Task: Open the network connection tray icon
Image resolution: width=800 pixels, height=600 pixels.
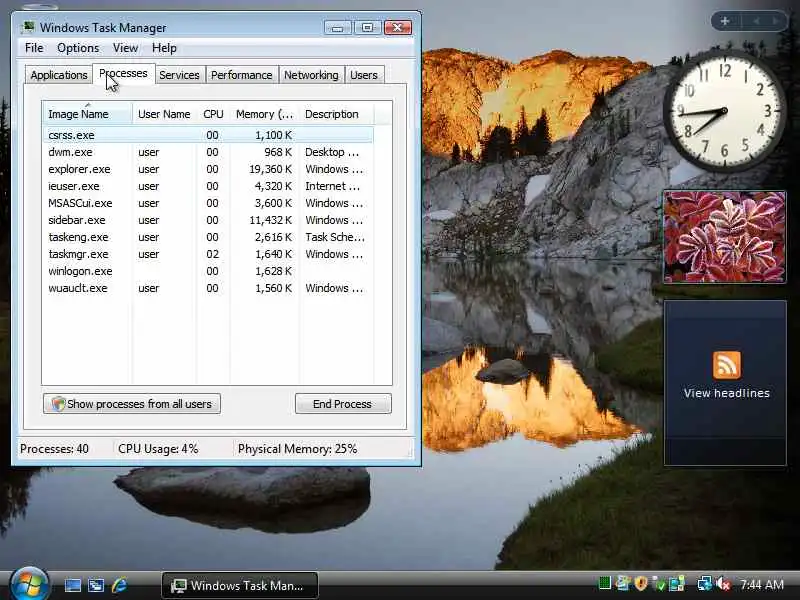Action: click(x=705, y=584)
